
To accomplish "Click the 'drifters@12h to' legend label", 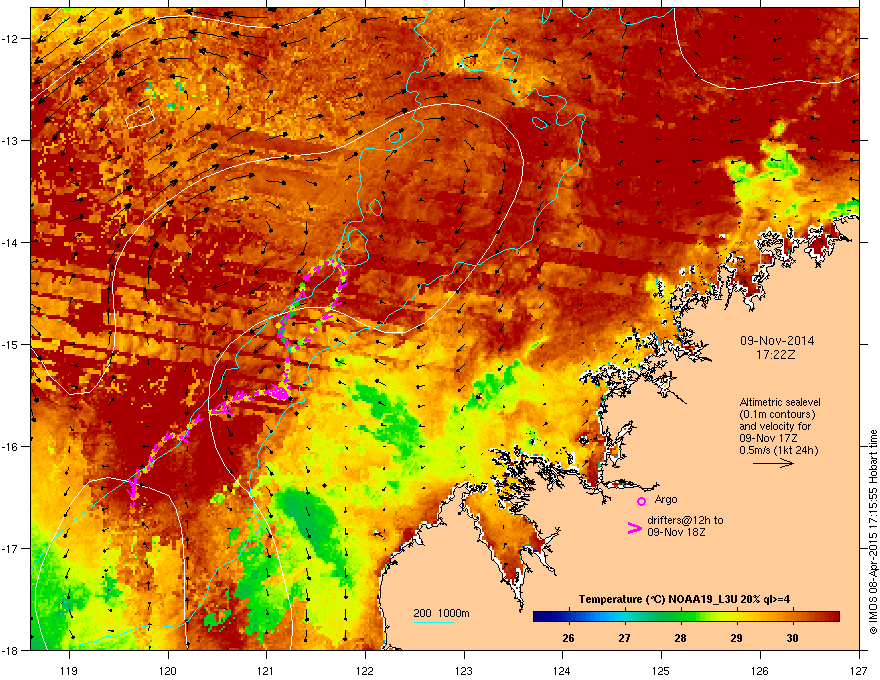I will click(x=685, y=520).
